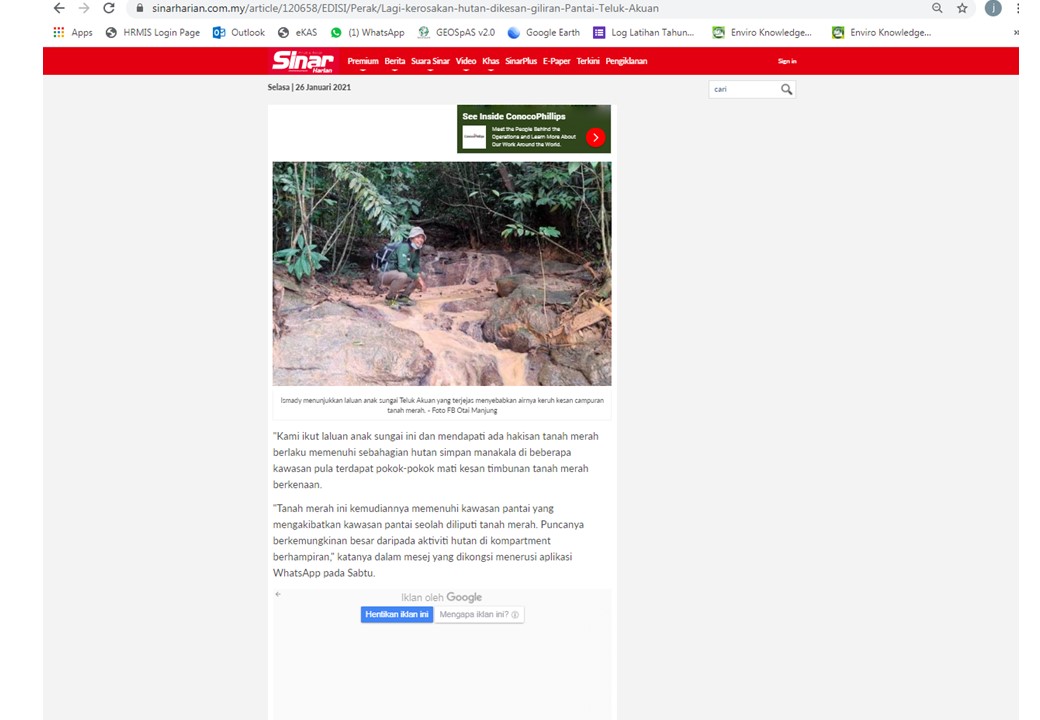Click the date text Selasa | 26 Januari 2021
The height and width of the screenshot is (720, 1040).
309,87
